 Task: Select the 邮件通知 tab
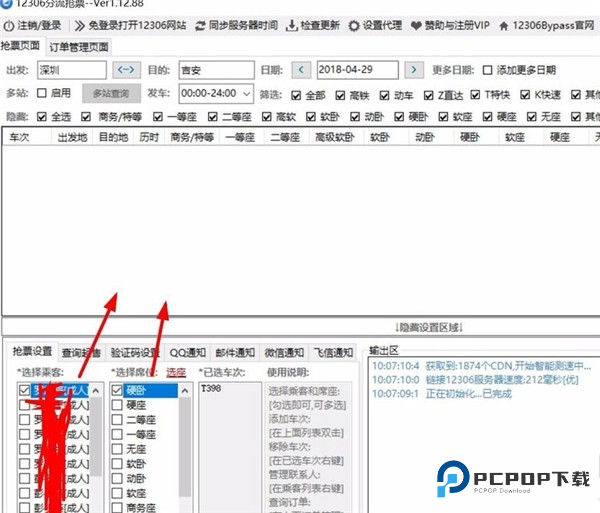(235, 353)
